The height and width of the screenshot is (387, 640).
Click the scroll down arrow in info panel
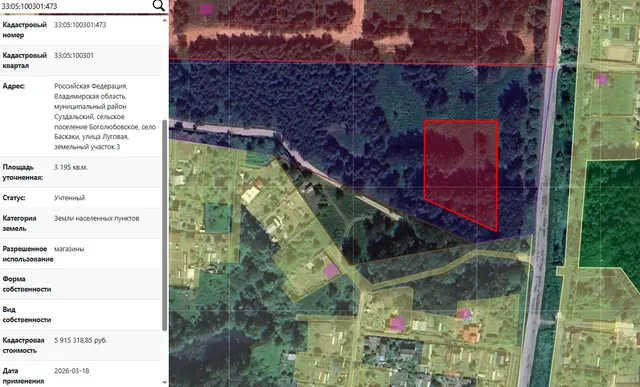(164, 383)
